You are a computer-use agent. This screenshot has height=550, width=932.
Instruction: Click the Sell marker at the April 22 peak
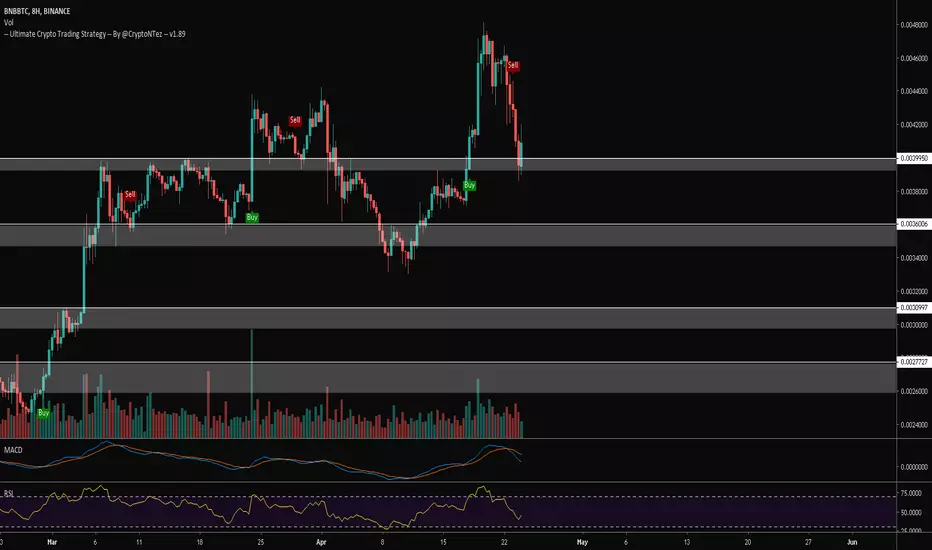click(513, 65)
